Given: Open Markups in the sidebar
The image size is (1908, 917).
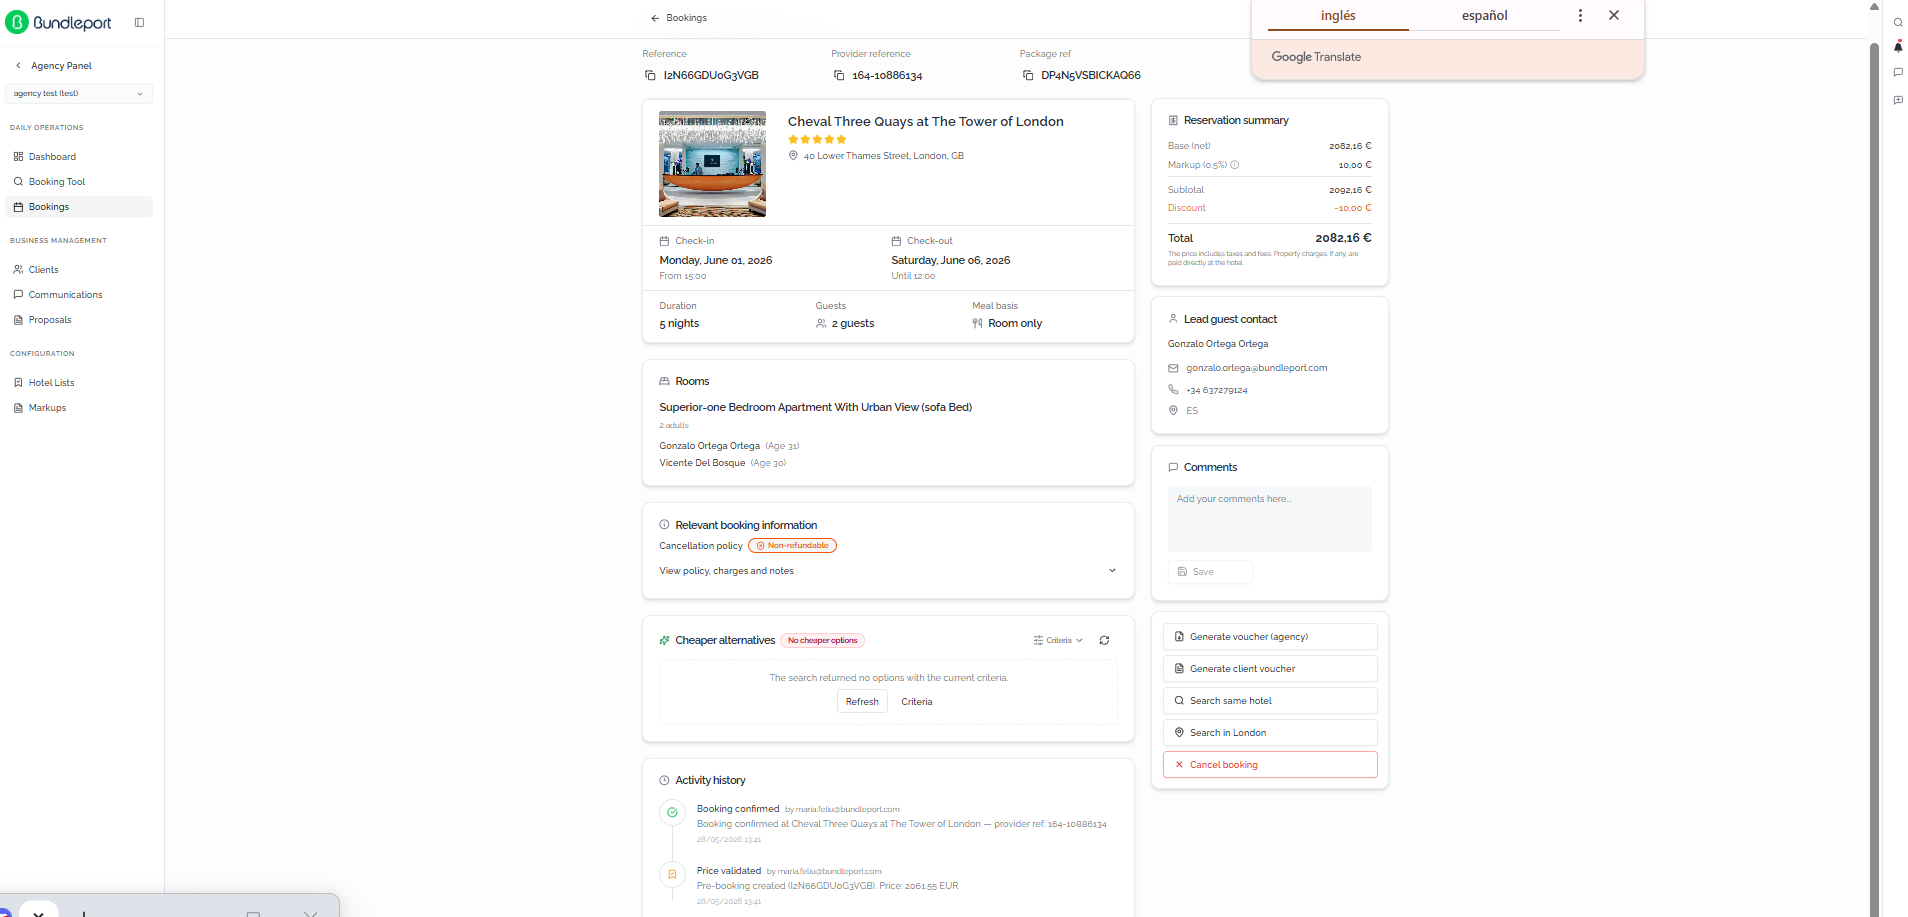Looking at the screenshot, I should 79,408.
